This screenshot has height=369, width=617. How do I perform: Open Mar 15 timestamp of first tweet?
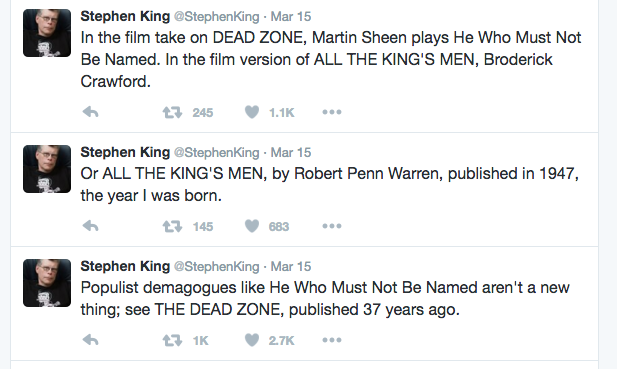[x=291, y=17]
